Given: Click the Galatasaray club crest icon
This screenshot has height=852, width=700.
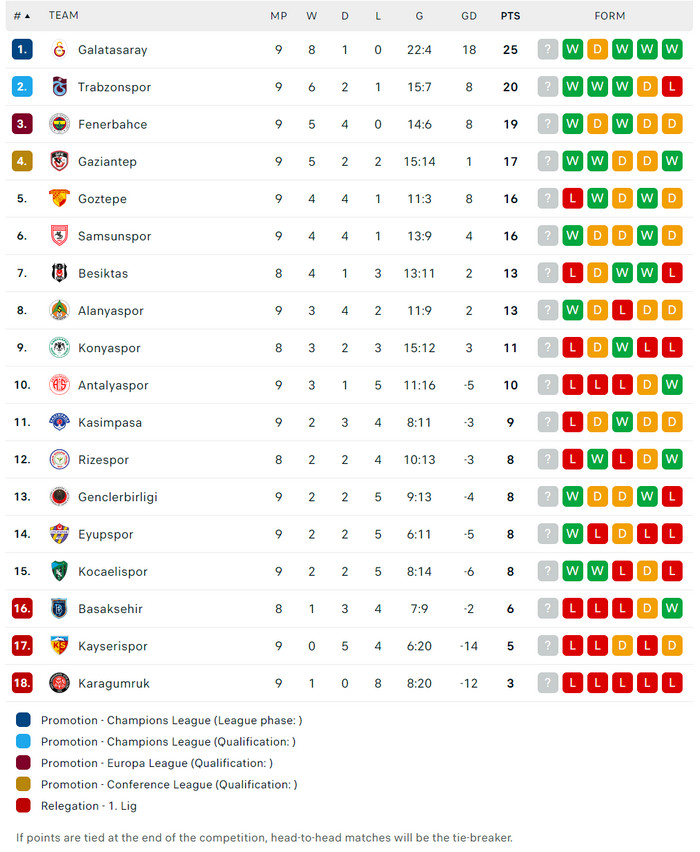Looking at the screenshot, I should point(59,50).
